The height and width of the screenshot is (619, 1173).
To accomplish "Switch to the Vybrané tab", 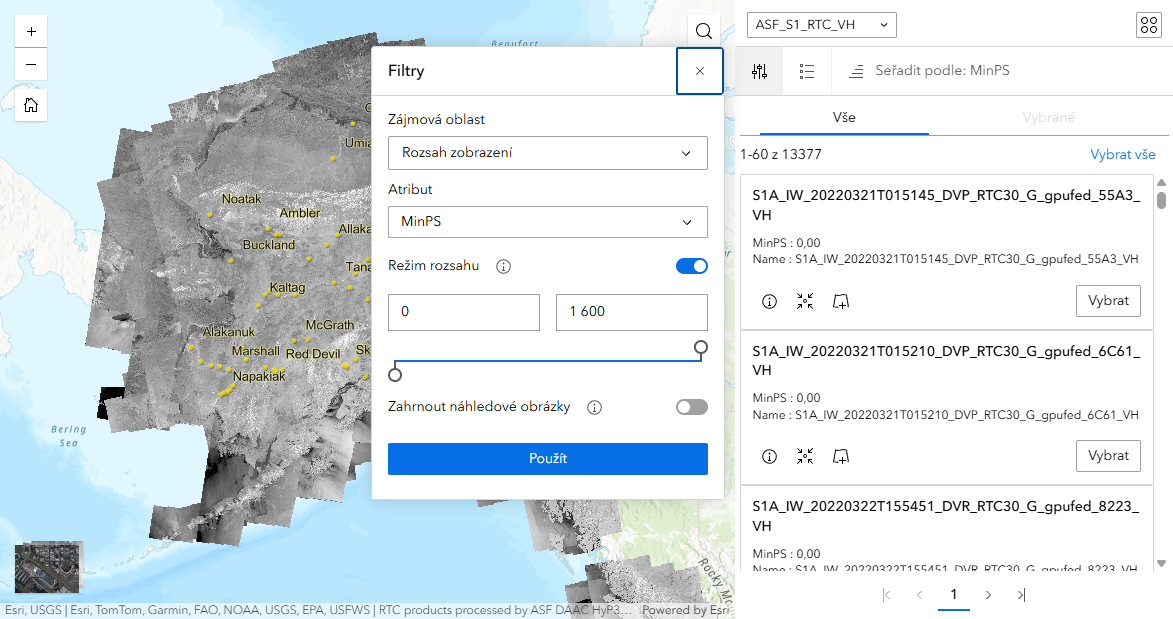I will point(1049,118).
